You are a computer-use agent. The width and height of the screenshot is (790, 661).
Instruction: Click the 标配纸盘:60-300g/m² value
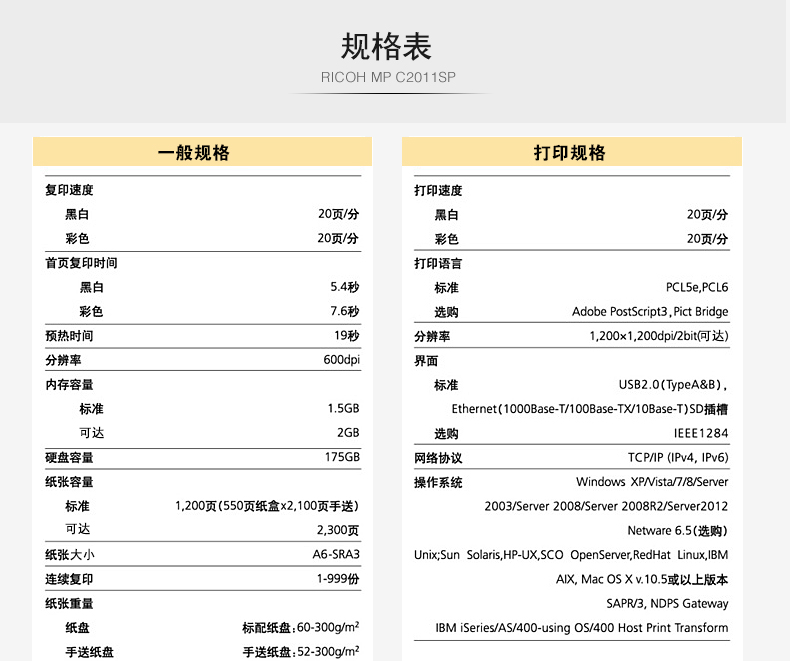coord(301,627)
